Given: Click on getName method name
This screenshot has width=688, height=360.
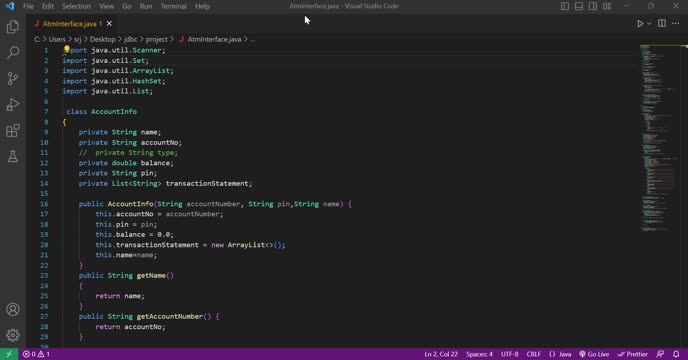Looking at the screenshot, I should coord(151,275).
